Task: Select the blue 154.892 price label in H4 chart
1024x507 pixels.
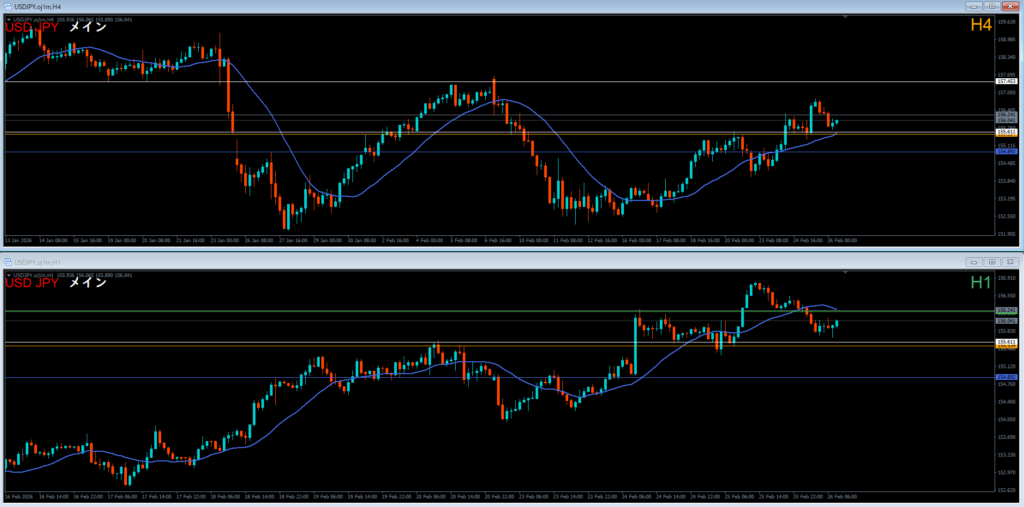Action: pyautogui.click(x=1006, y=152)
